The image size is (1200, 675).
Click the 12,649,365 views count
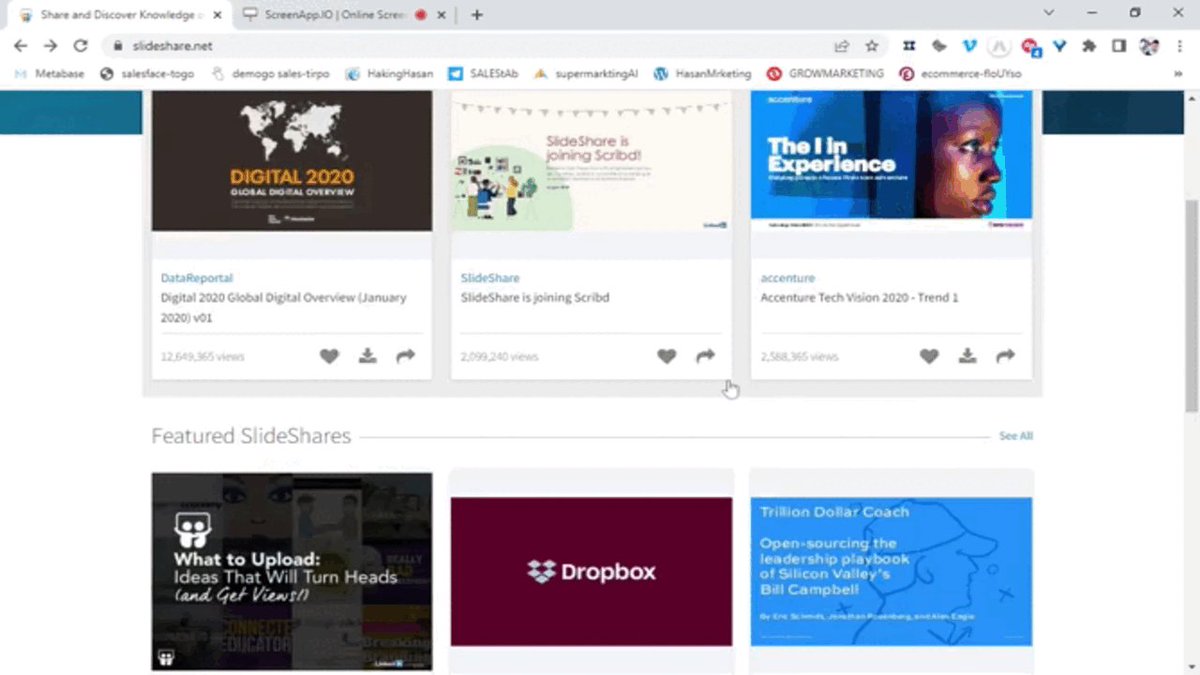[202, 357]
